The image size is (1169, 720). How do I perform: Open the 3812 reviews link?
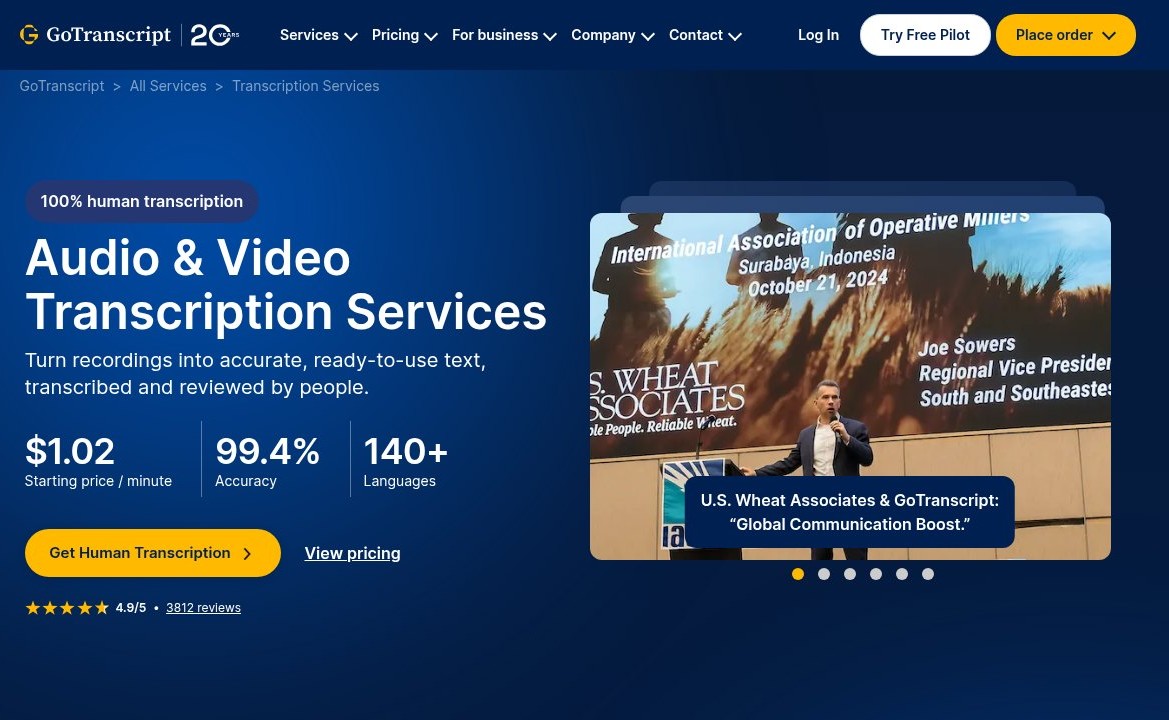[x=204, y=607]
